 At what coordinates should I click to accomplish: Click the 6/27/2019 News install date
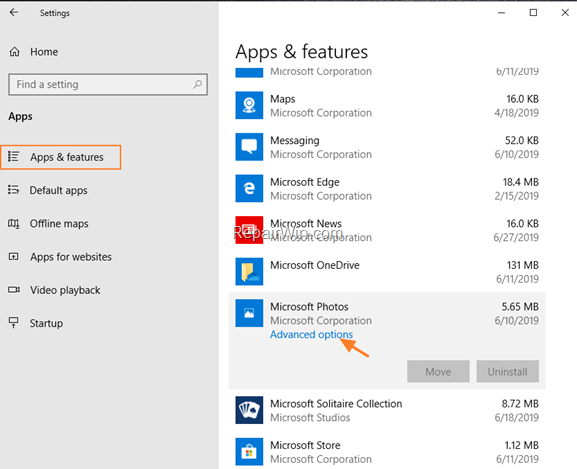point(516,237)
